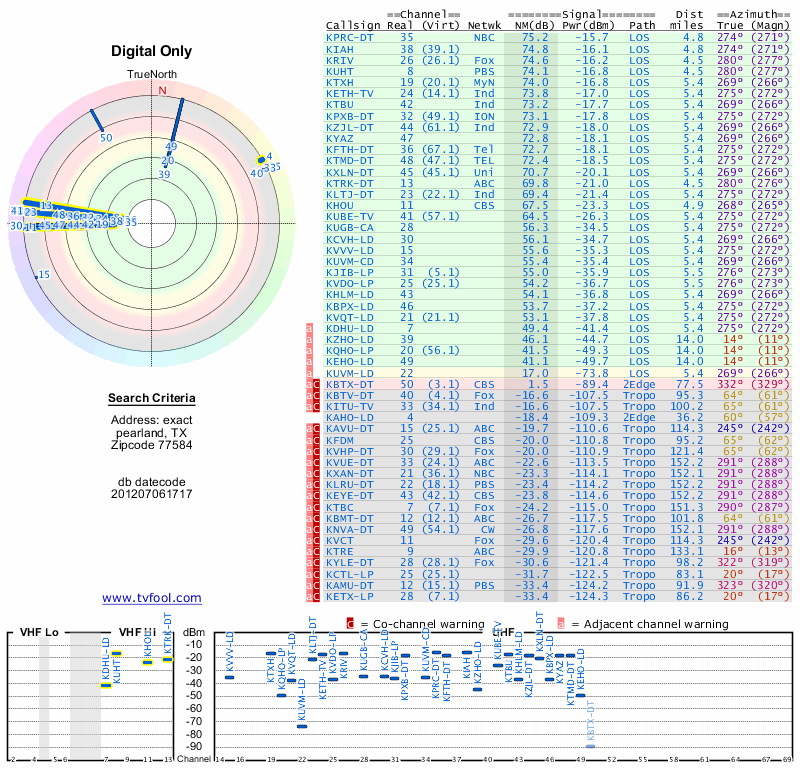This screenshot has width=800, height=768.
Task: Select KHOU callsign in the table
Action: (340, 206)
